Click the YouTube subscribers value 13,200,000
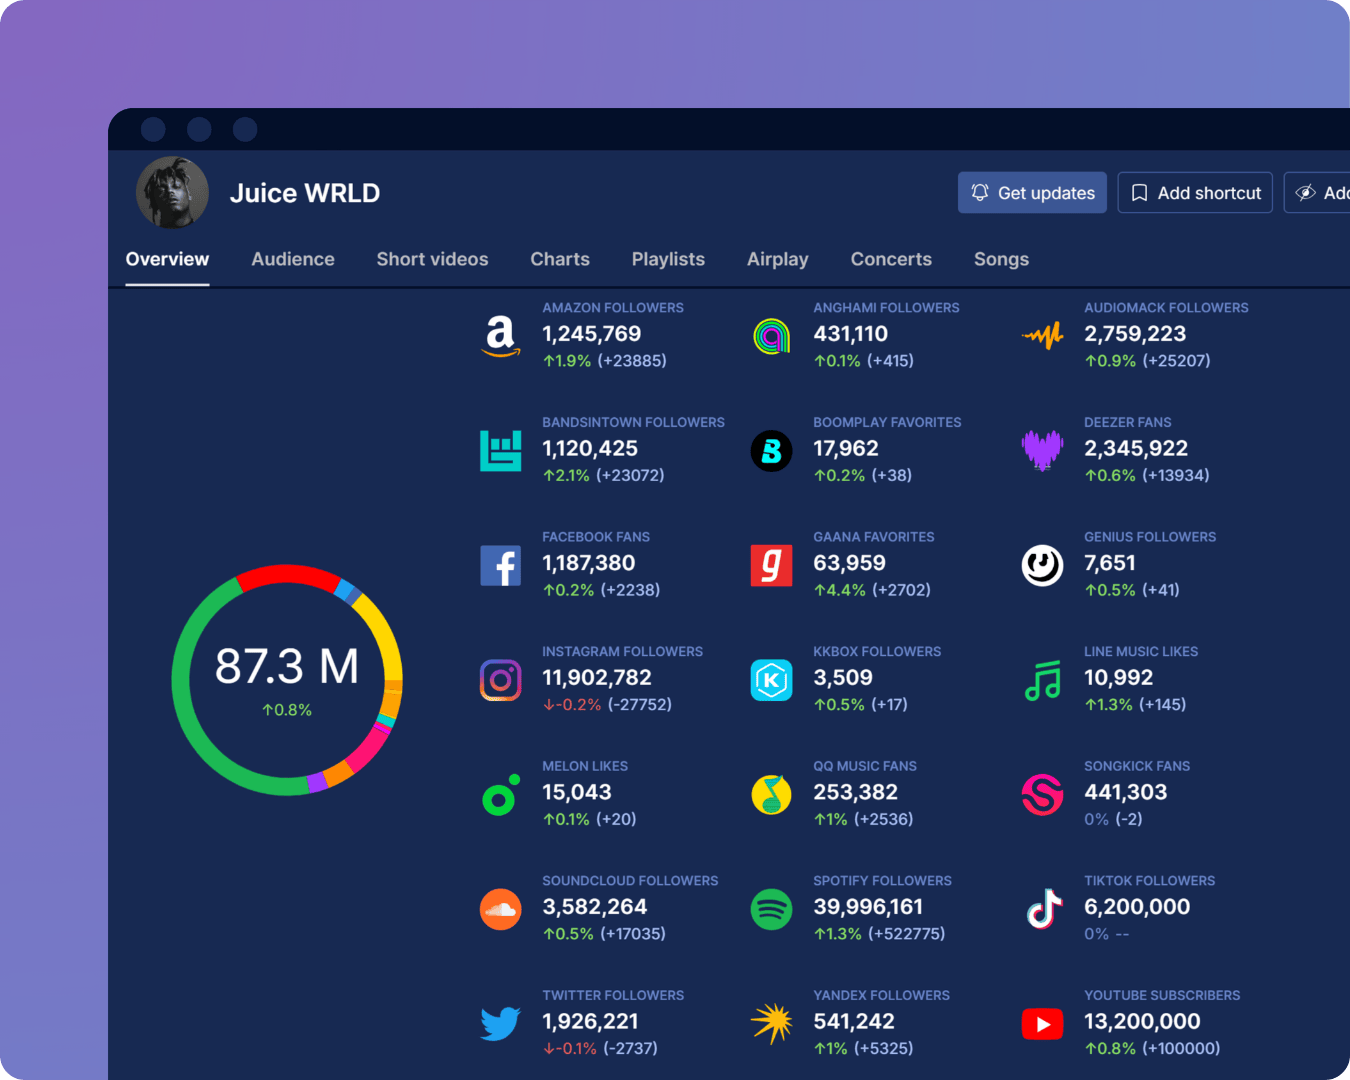Screen dimensions: 1350x1080 [1142, 1022]
